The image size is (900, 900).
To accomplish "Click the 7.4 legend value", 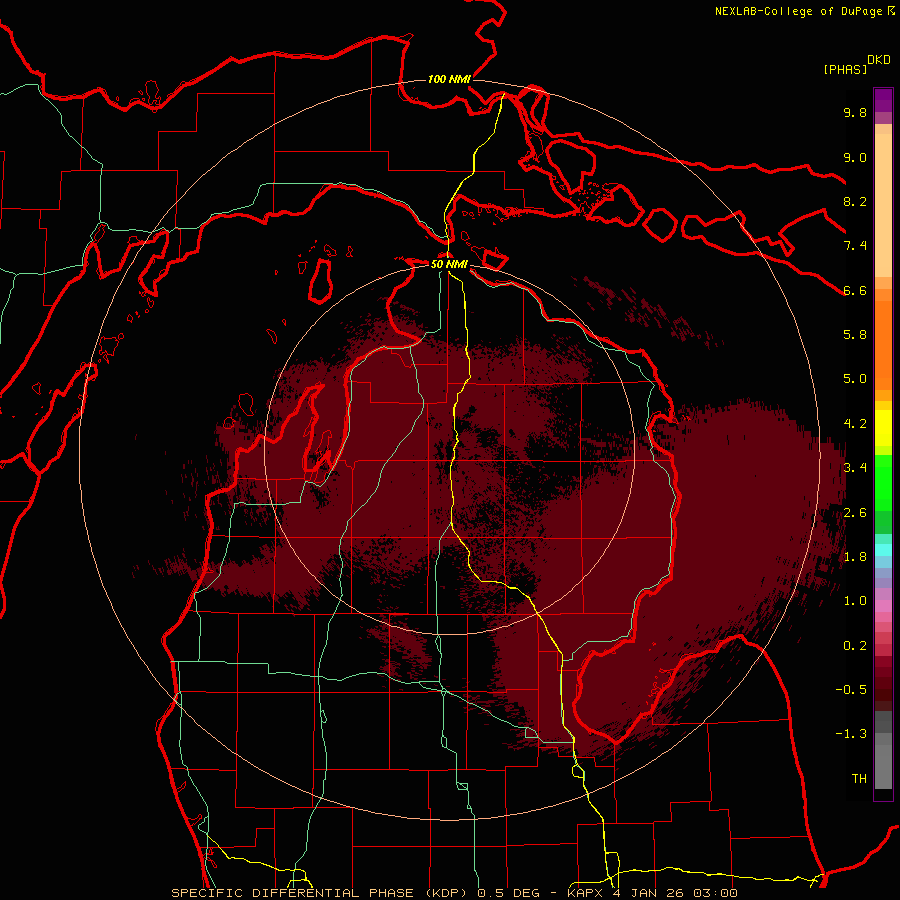I will pyautogui.click(x=855, y=246).
